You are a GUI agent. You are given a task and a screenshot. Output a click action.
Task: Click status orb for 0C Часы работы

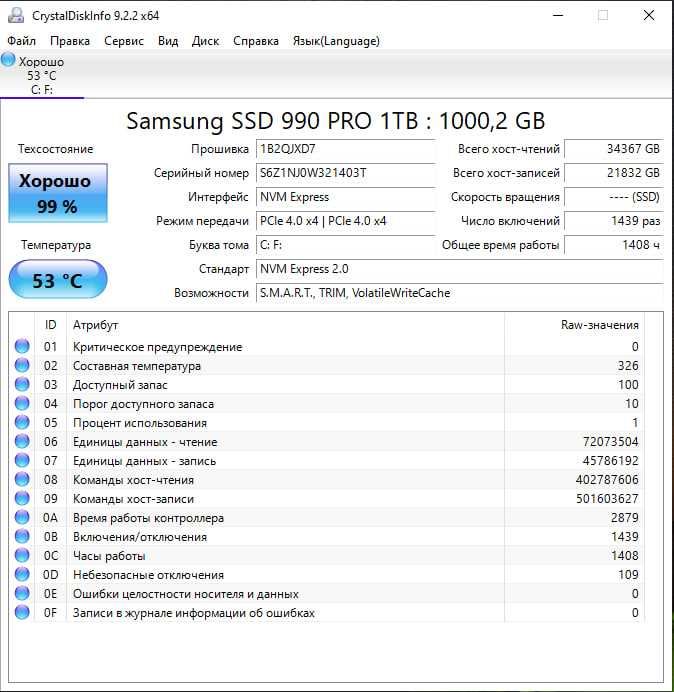(x=22, y=555)
